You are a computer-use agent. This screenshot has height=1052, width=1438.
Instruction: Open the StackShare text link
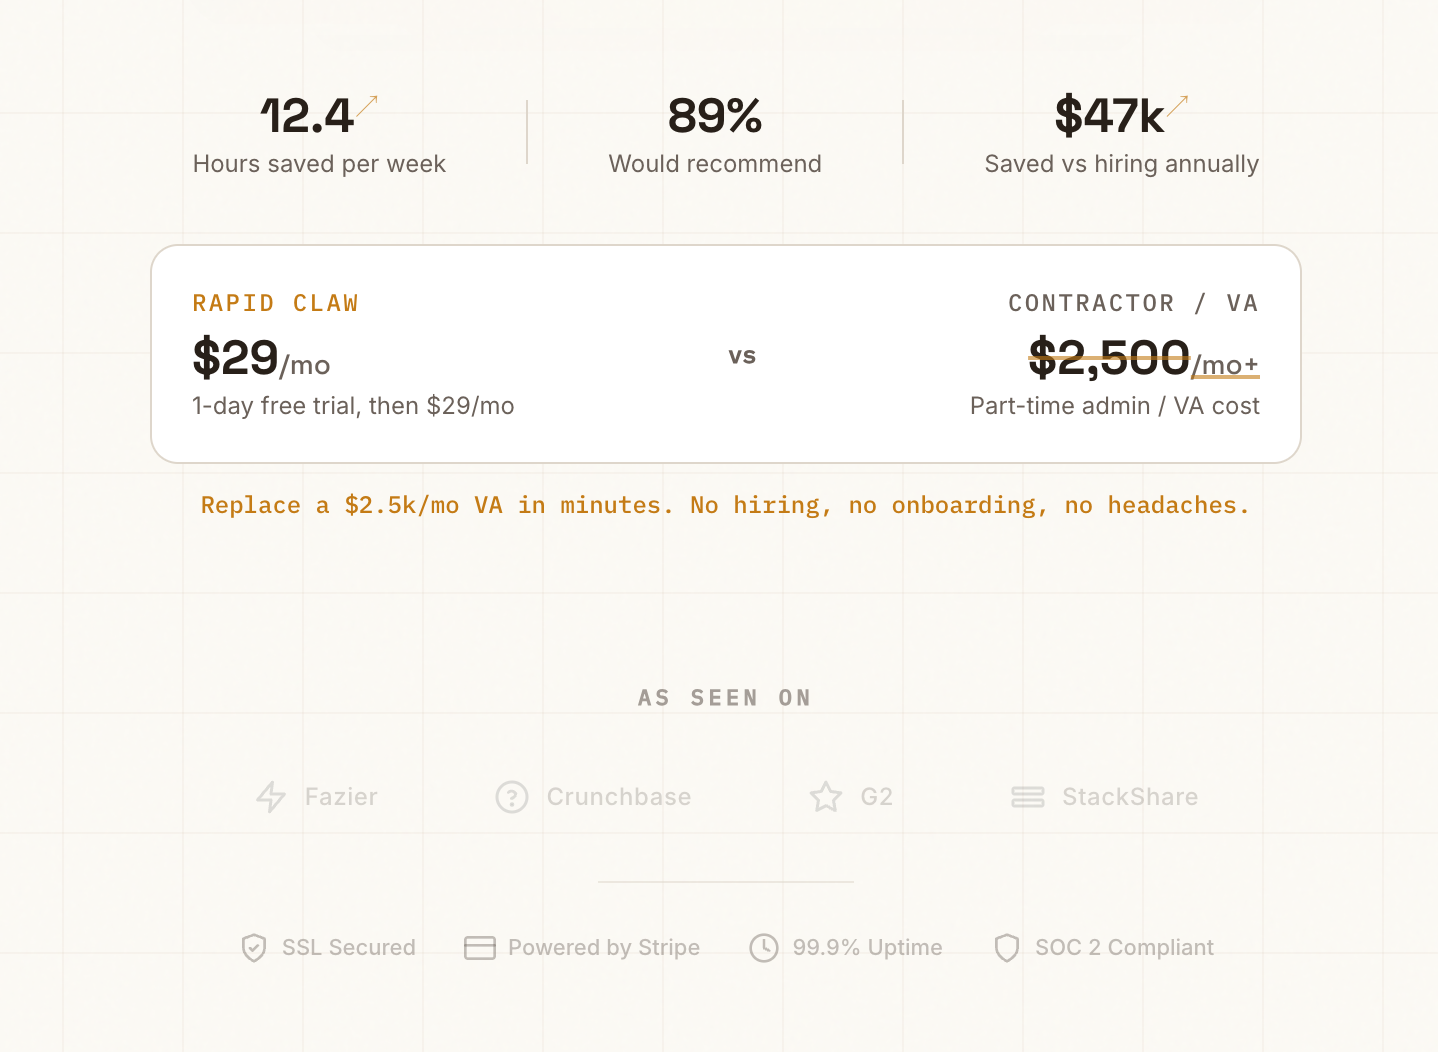point(1130,797)
